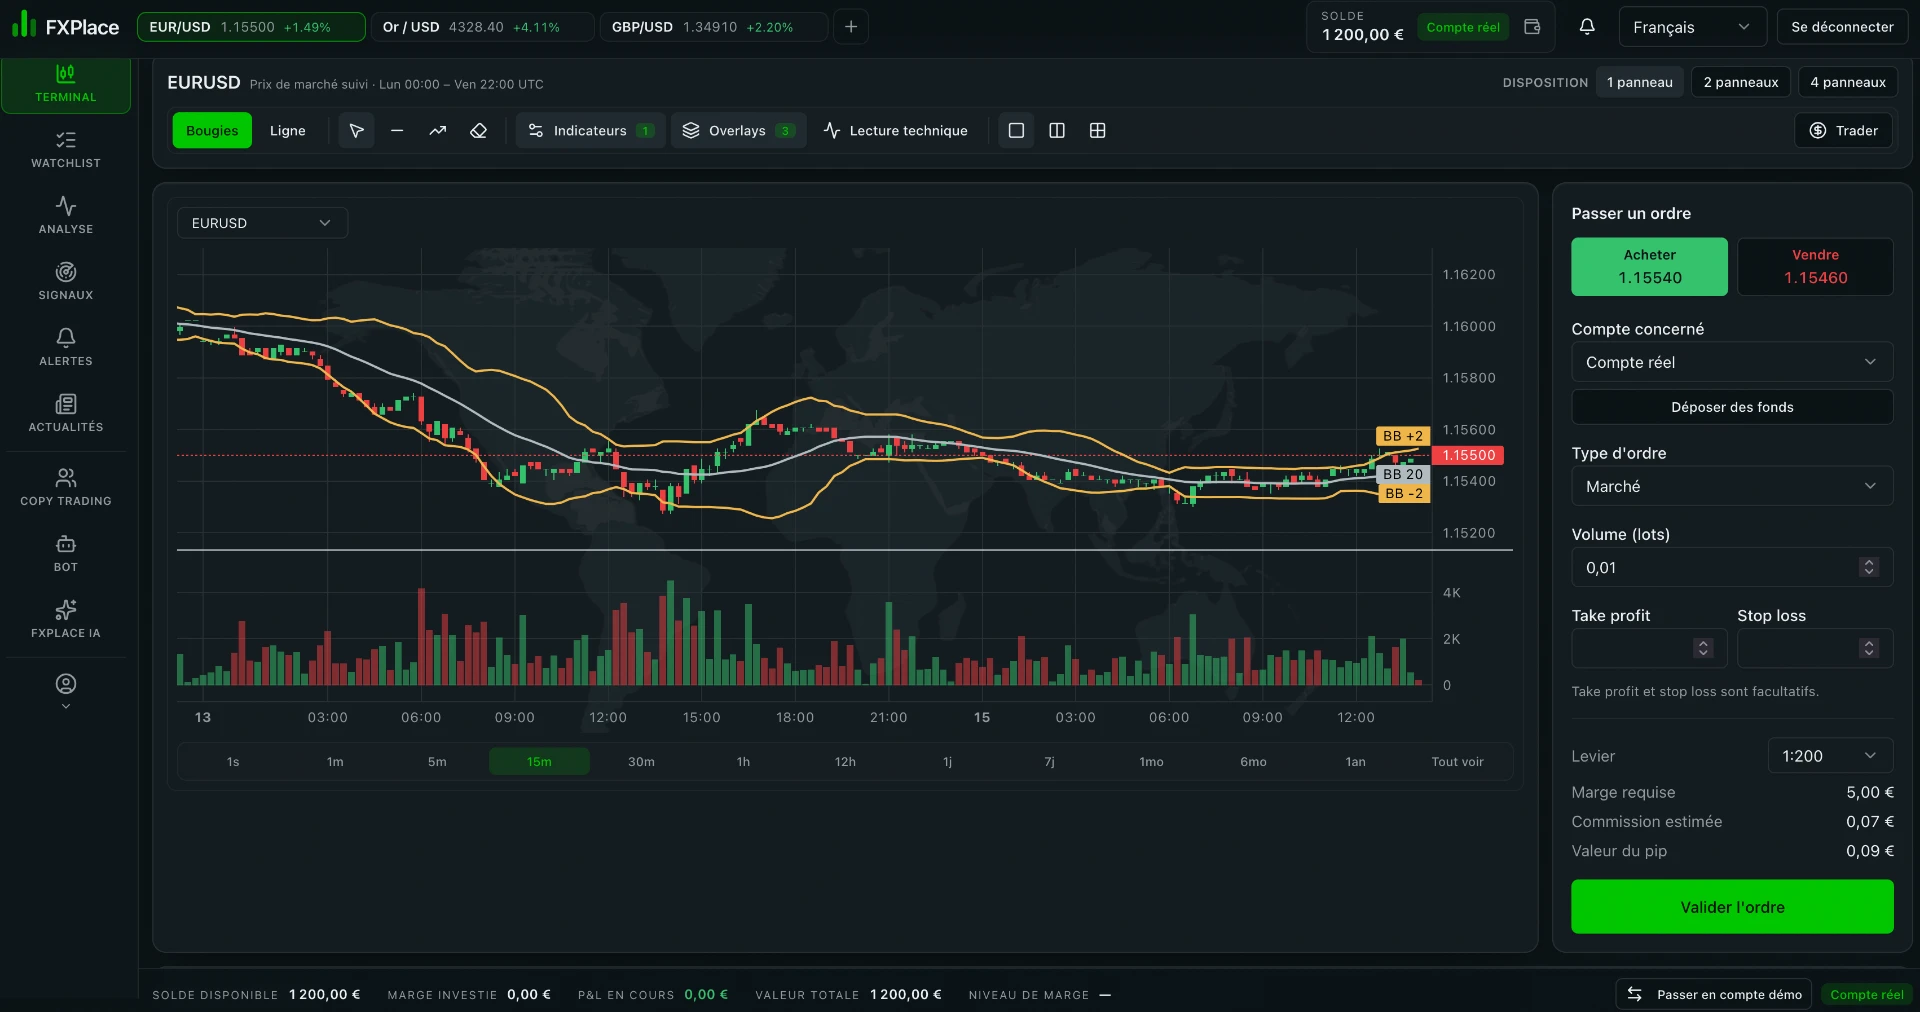Open the FXPlace IA assistant
1920x1012 pixels.
66,619
